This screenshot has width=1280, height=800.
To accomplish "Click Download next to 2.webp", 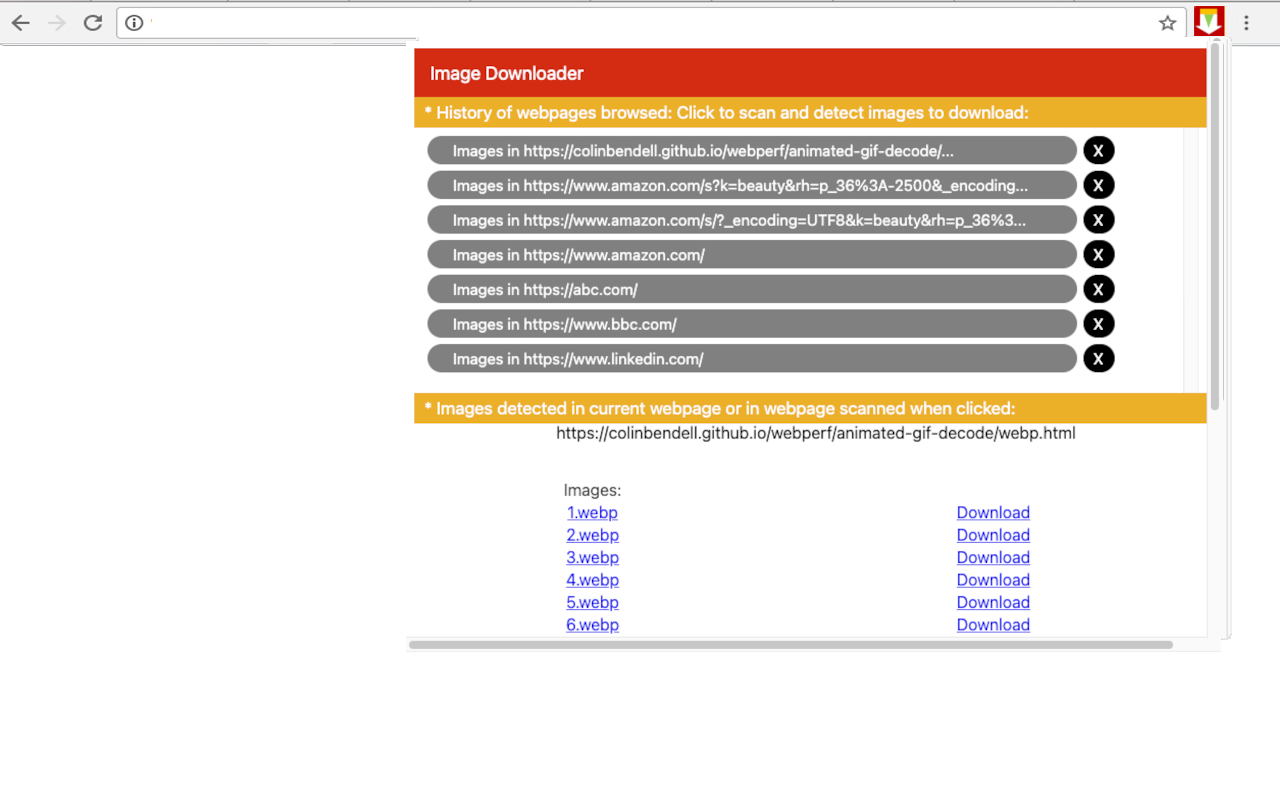I will (993, 535).
